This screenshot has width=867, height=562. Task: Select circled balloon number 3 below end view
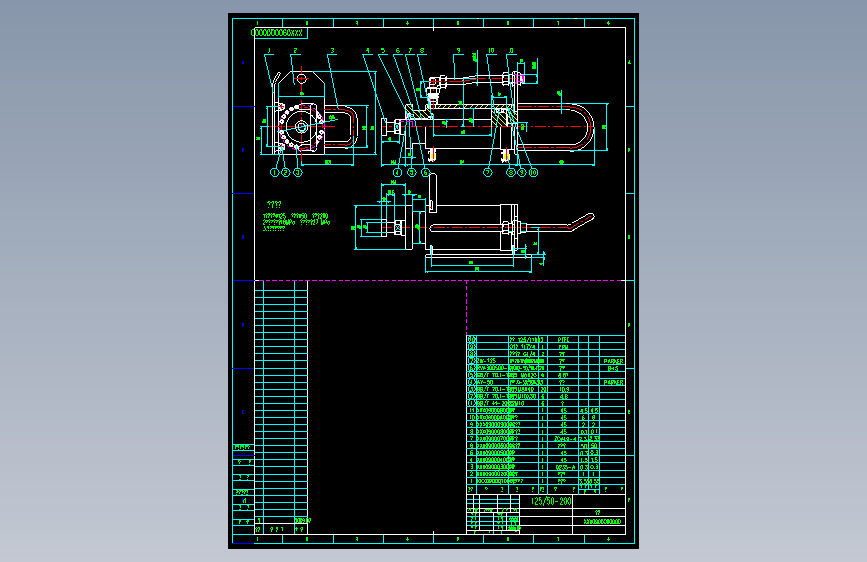298,173
